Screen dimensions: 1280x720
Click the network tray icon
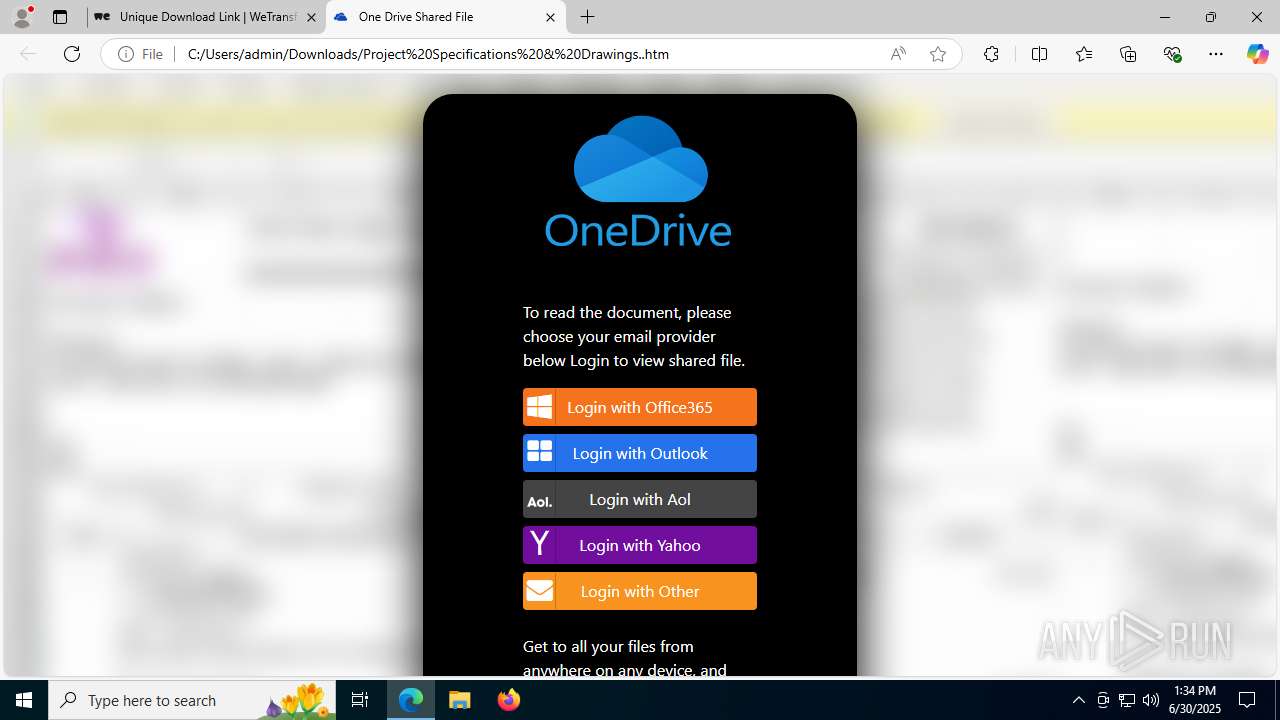[1127, 700]
